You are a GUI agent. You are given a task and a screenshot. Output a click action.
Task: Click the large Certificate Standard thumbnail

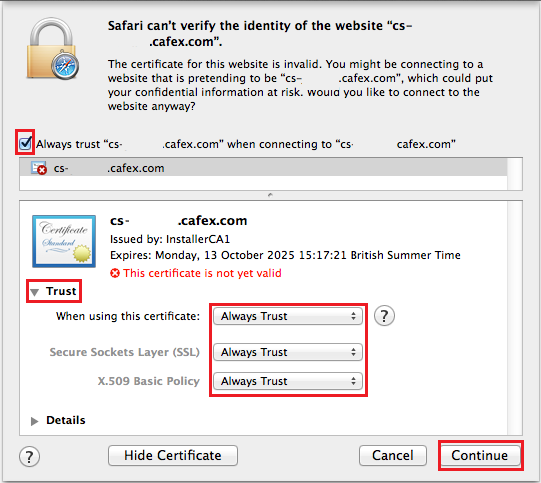(x=64, y=241)
